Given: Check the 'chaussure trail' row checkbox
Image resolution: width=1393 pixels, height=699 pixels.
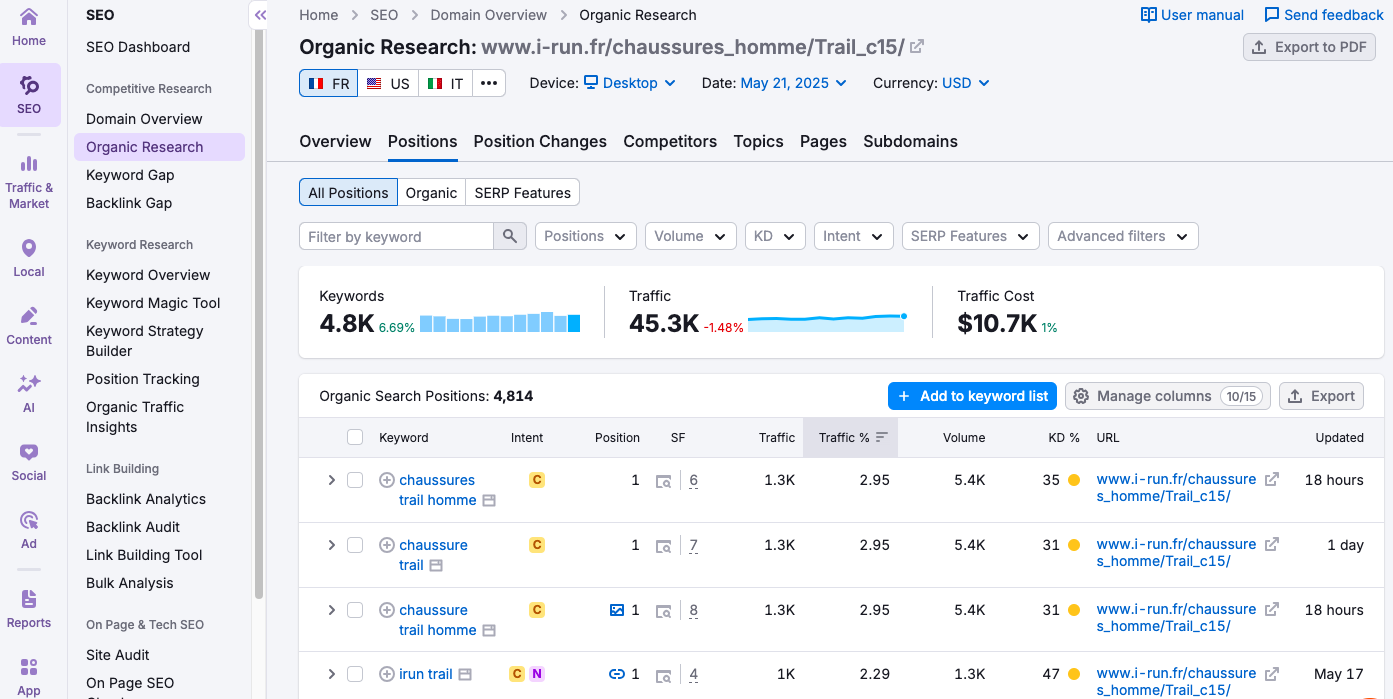Looking at the screenshot, I should click(355, 545).
